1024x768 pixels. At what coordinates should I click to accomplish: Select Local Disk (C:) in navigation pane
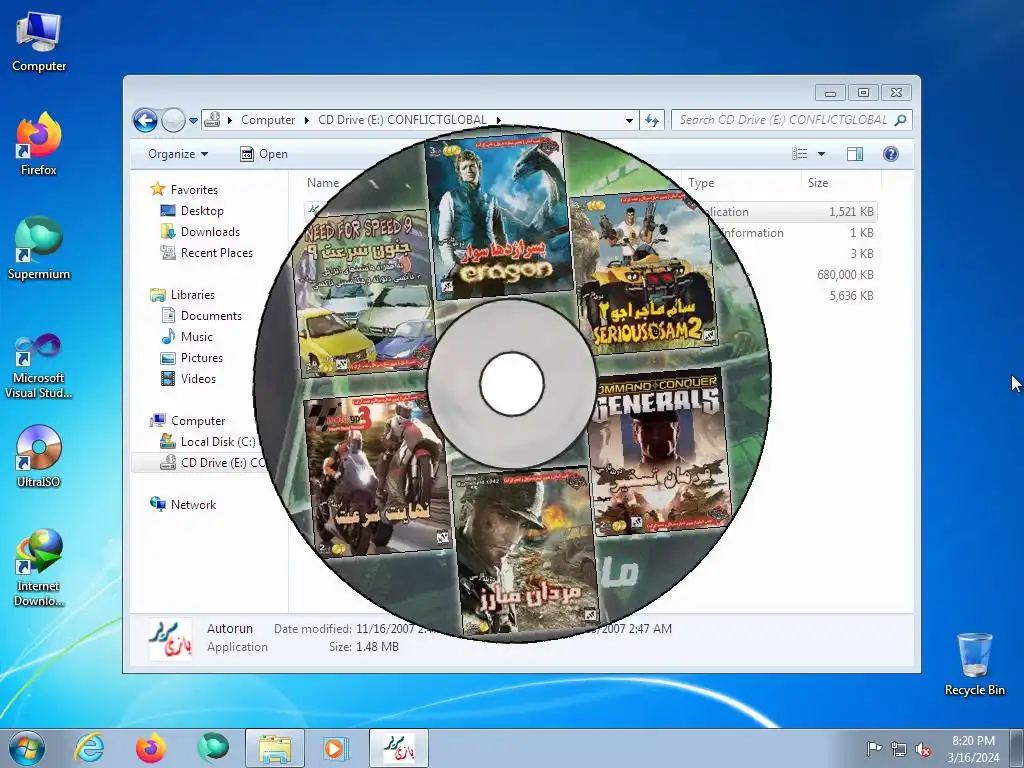pyautogui.click(x=208, y=442)
